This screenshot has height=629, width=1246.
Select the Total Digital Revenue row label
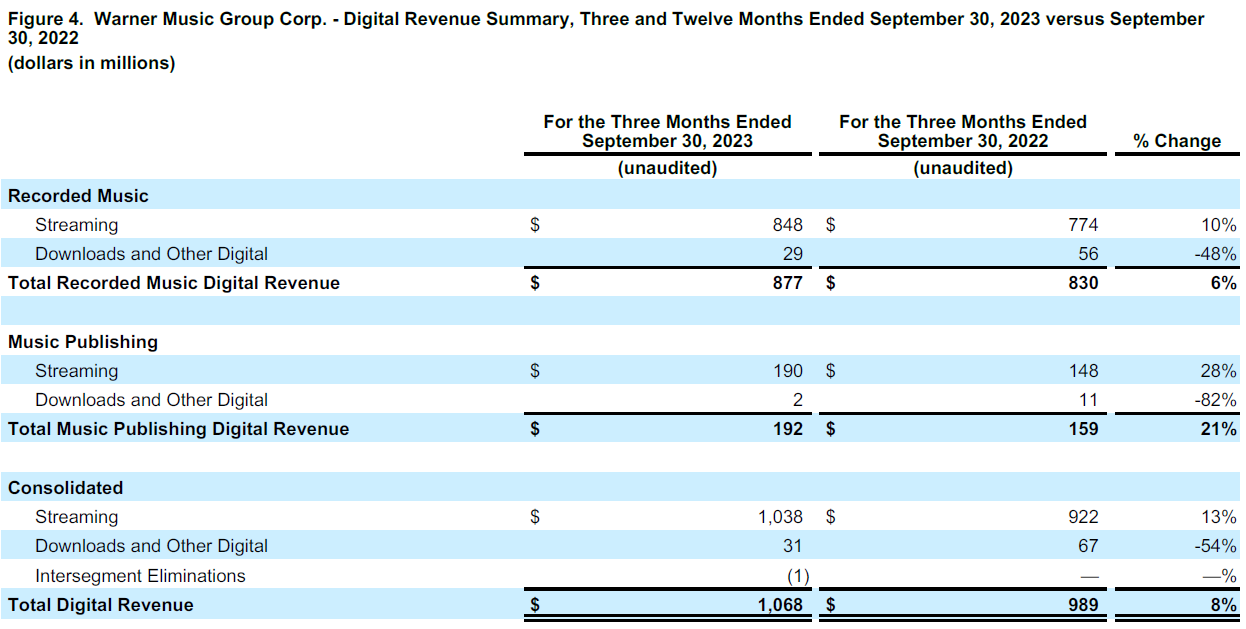[x=100, y=604]
